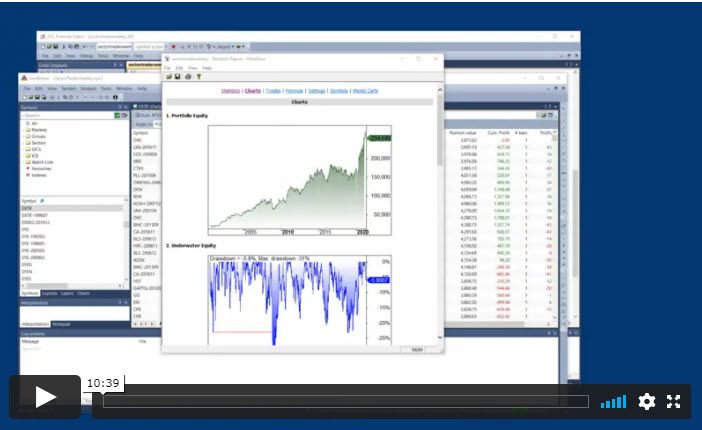Open the Symbols link in the backtest report

(339, 91)
